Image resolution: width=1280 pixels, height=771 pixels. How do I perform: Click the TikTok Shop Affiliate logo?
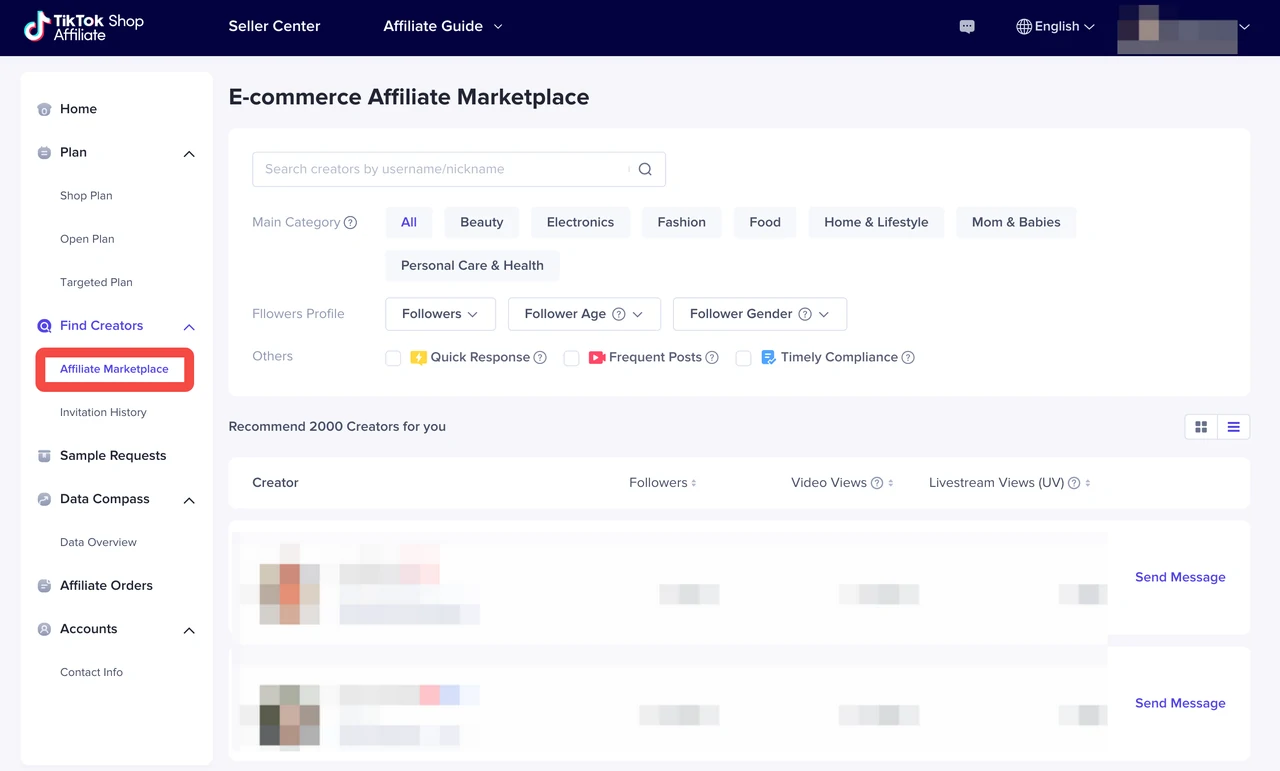(84, 27)
